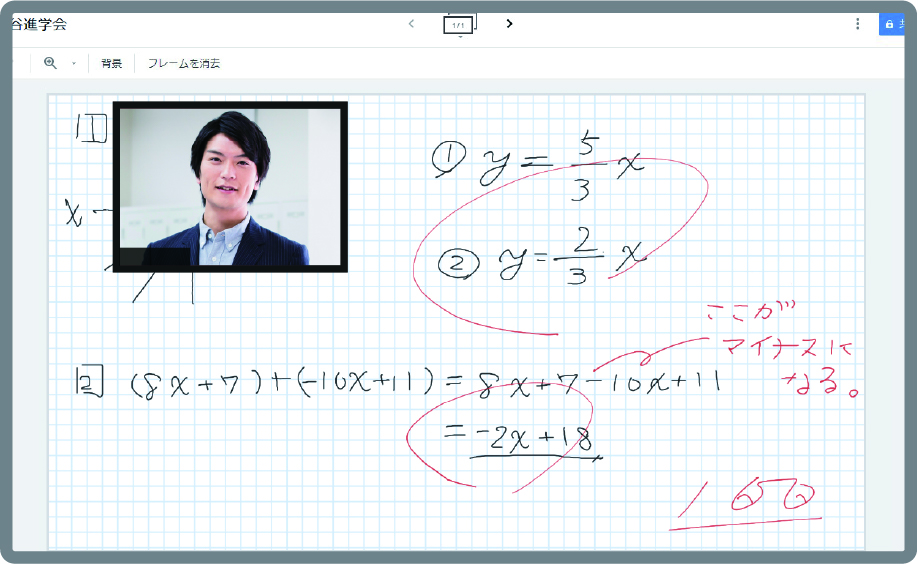Go to the previous frame arrow
Image resolution: width=918 pixels, height=564 pixels.
coord(411,23)
